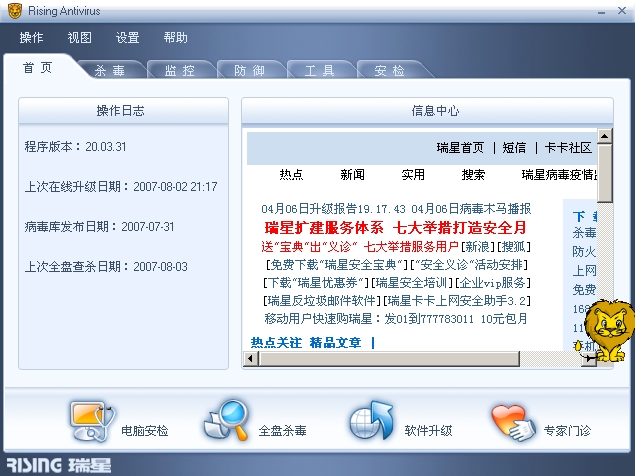Switch to the 安检 tab
This screenshot has height=476, width=635.
pyautogui.click(x=390, y=70)
